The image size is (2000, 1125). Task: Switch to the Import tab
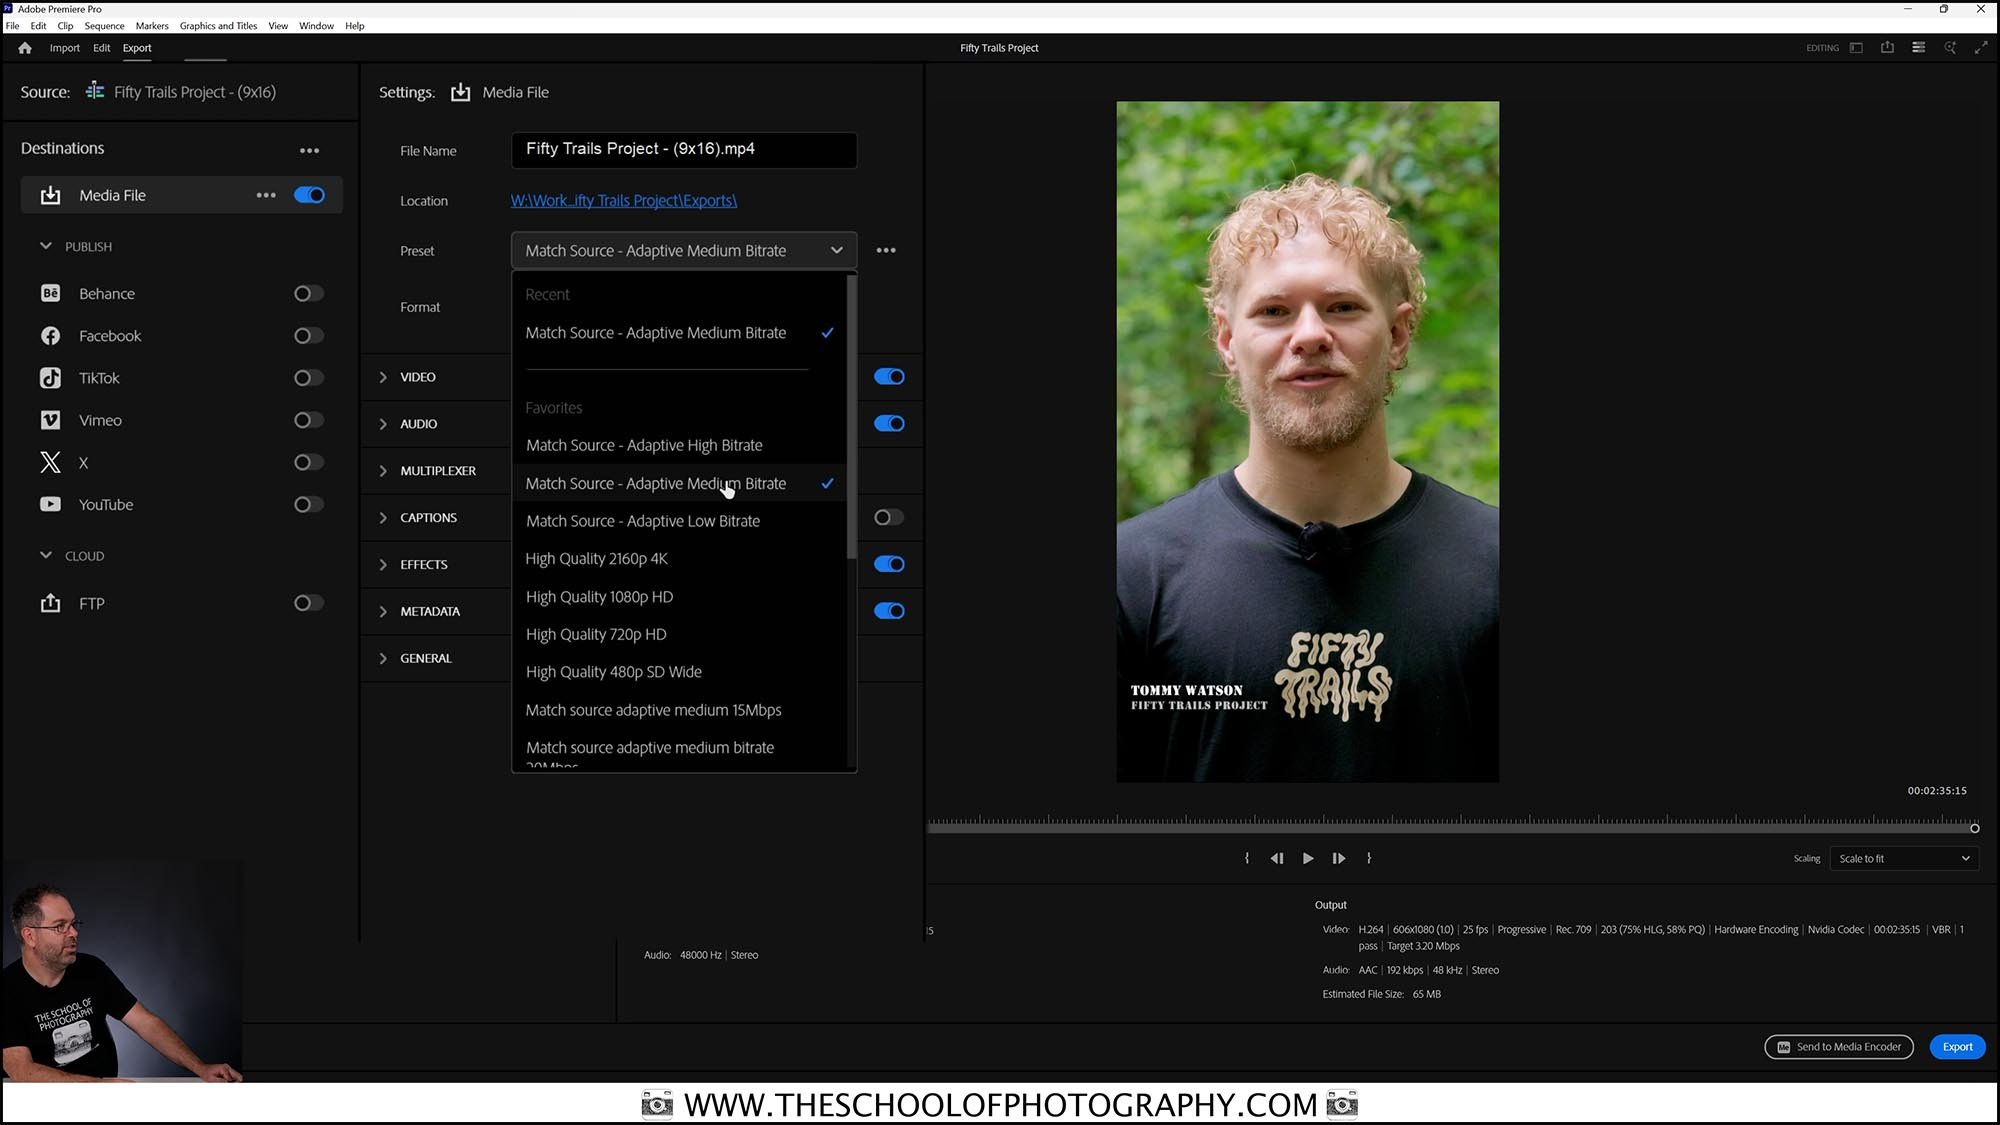(64, 47)
